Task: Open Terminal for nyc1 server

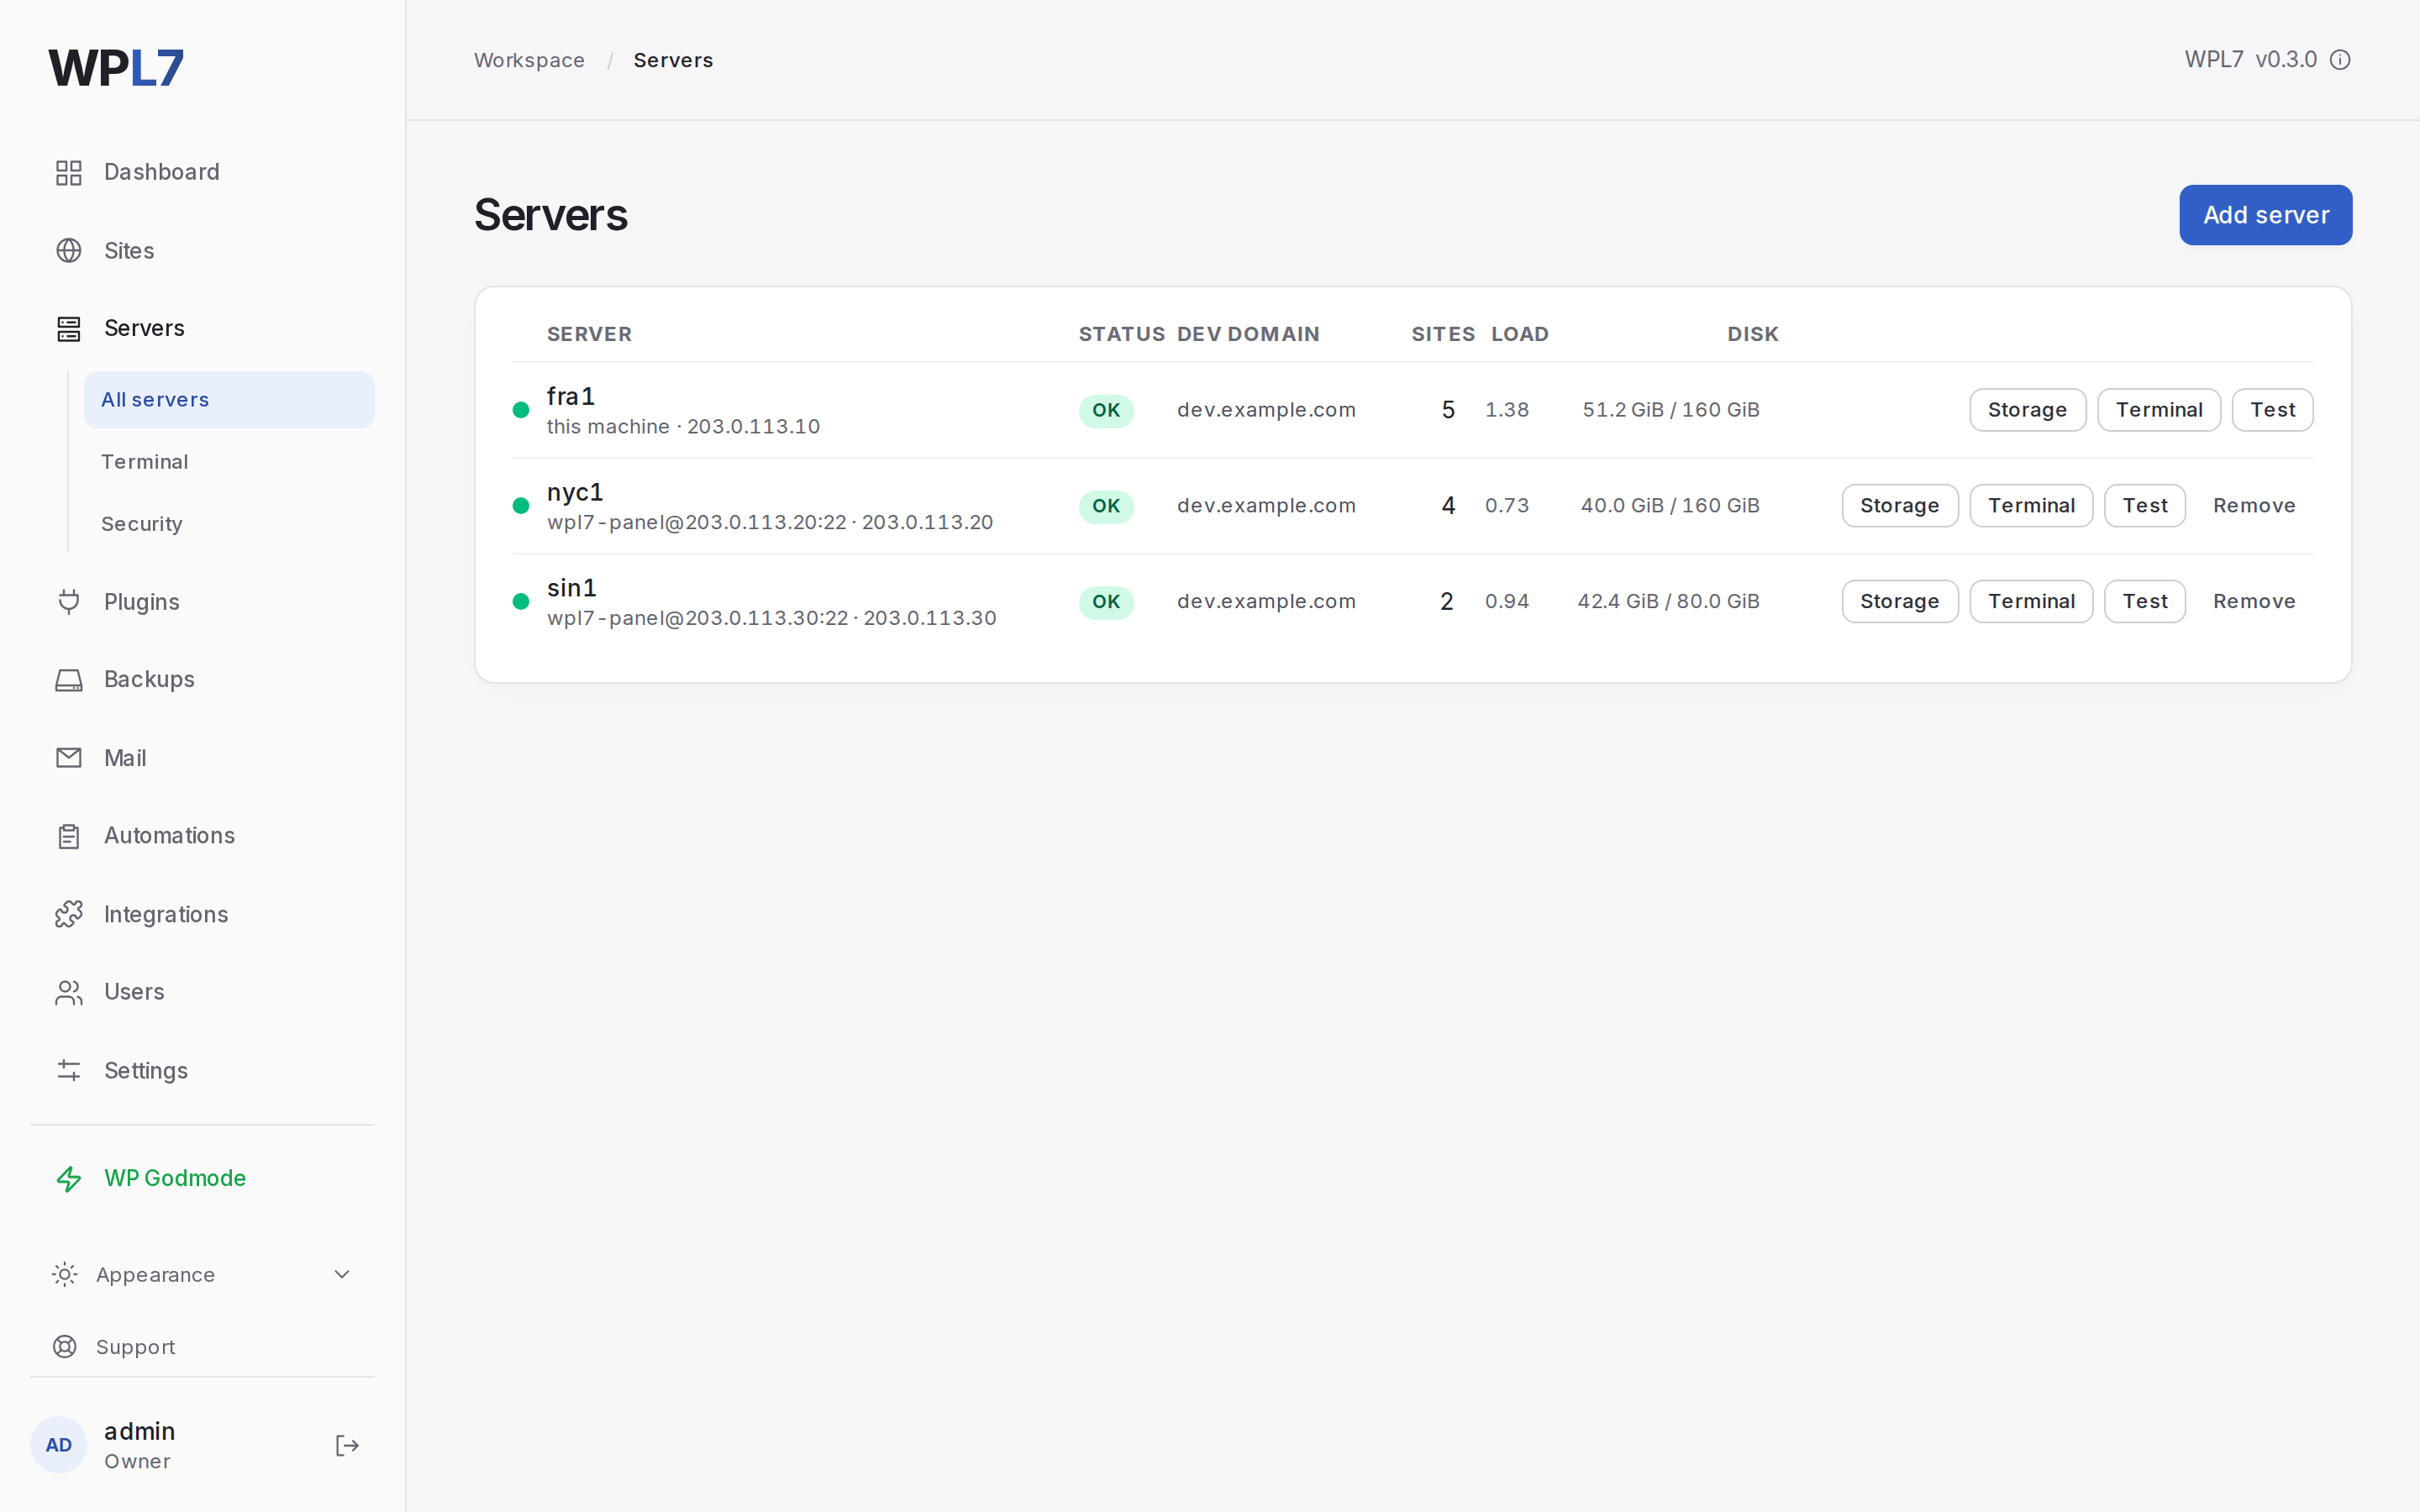Action: (x=2031, y=506)
